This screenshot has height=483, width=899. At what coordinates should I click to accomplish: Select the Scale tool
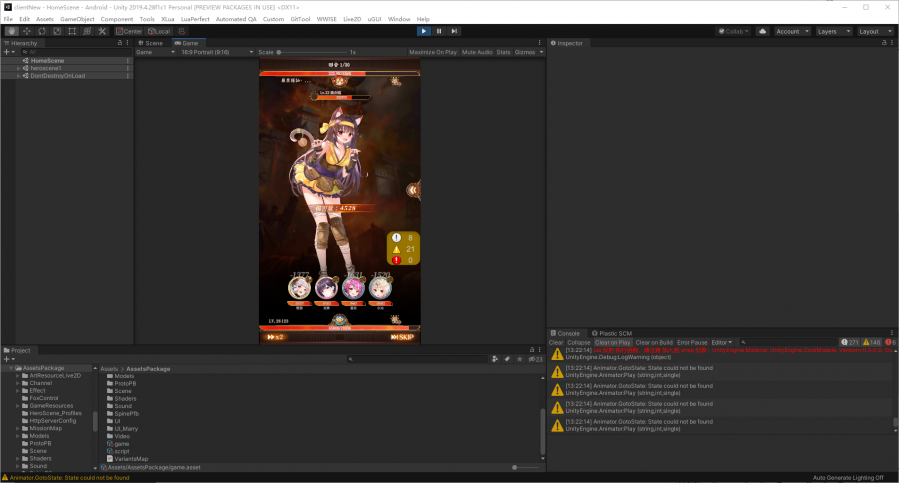point(57,31)
